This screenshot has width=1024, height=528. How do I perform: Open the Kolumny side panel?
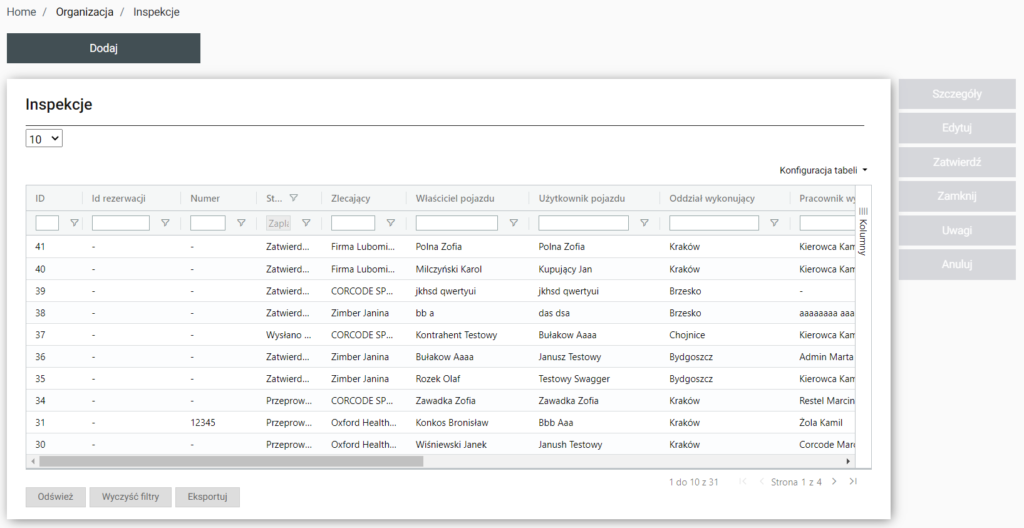tap(863, 231)
